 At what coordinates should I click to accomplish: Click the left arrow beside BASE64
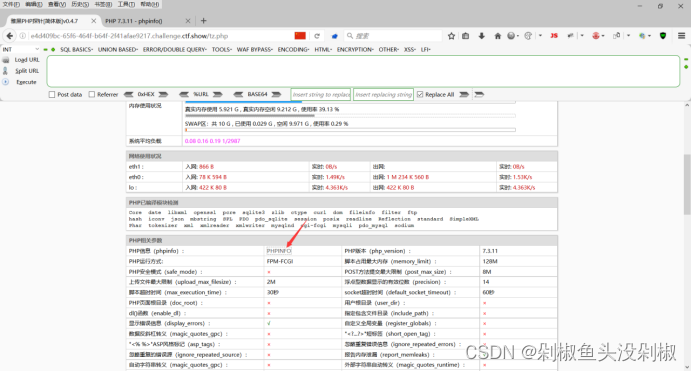click(238, 94)
